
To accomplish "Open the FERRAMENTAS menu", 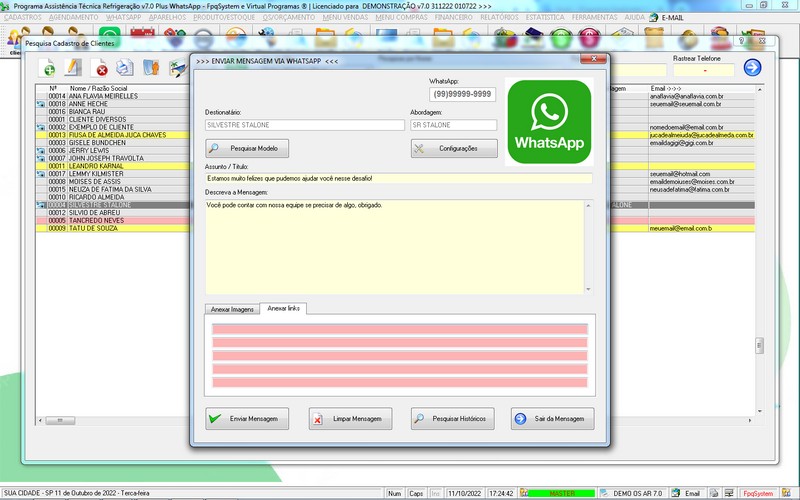I will (594, 17).
